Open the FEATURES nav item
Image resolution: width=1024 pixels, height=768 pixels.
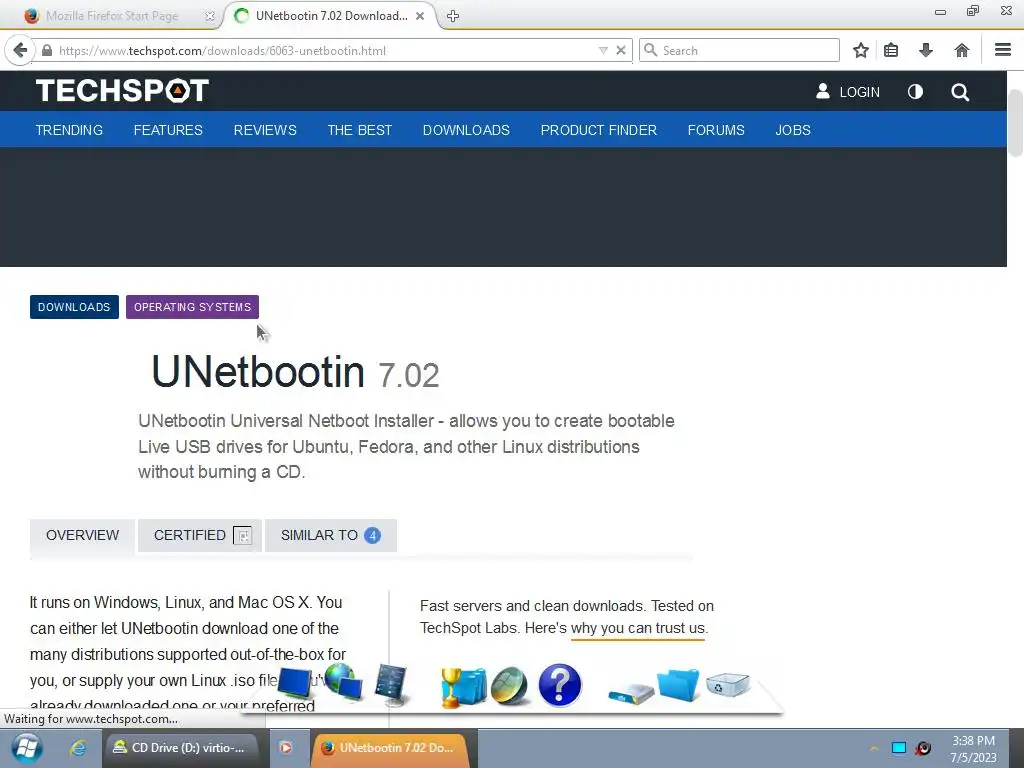[x=168, y=130]
